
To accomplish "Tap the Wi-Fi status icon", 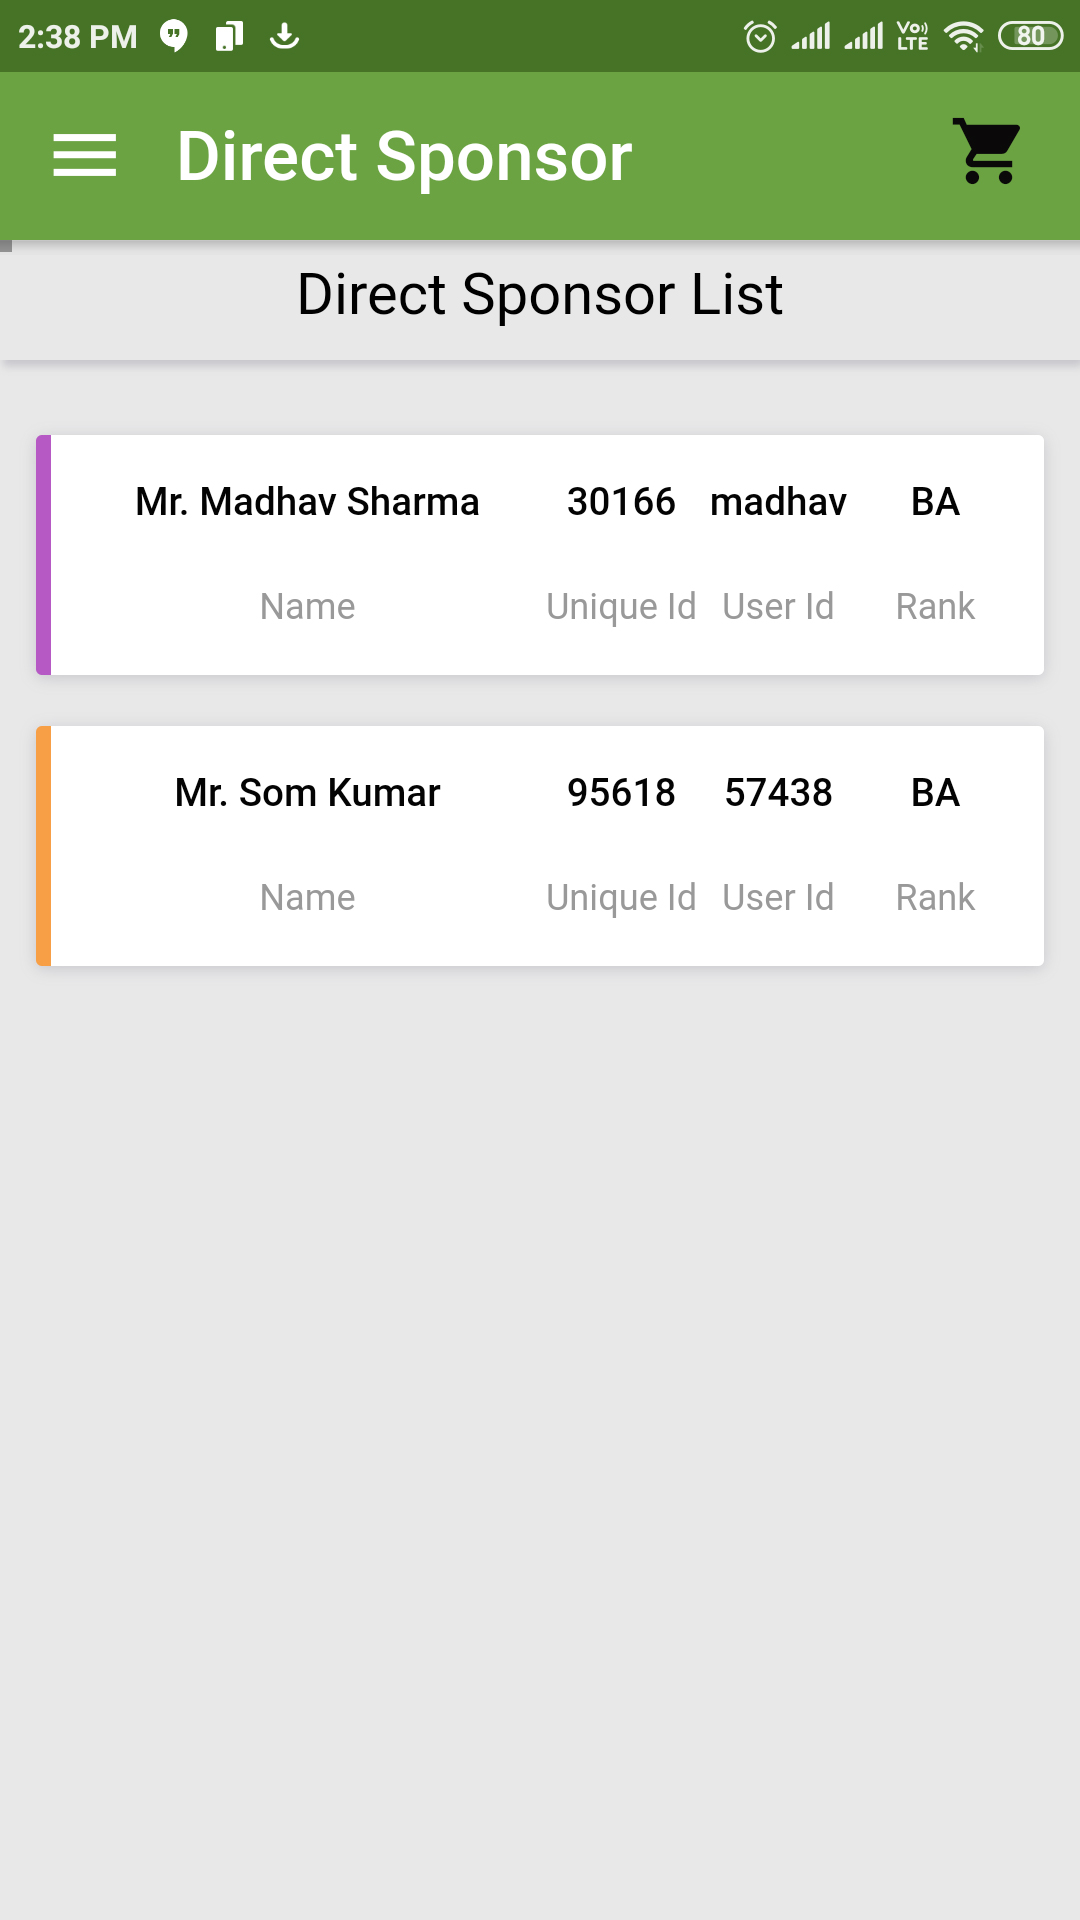I will pos(964,37).
